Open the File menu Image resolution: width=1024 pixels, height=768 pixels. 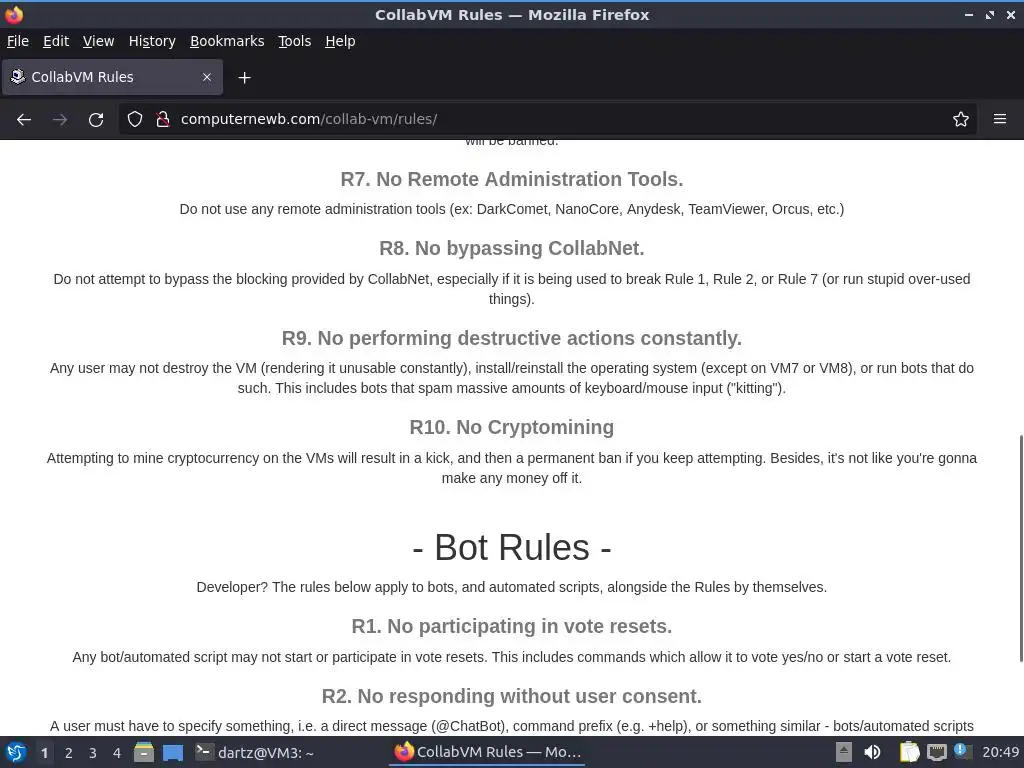(x=18, y=41)
